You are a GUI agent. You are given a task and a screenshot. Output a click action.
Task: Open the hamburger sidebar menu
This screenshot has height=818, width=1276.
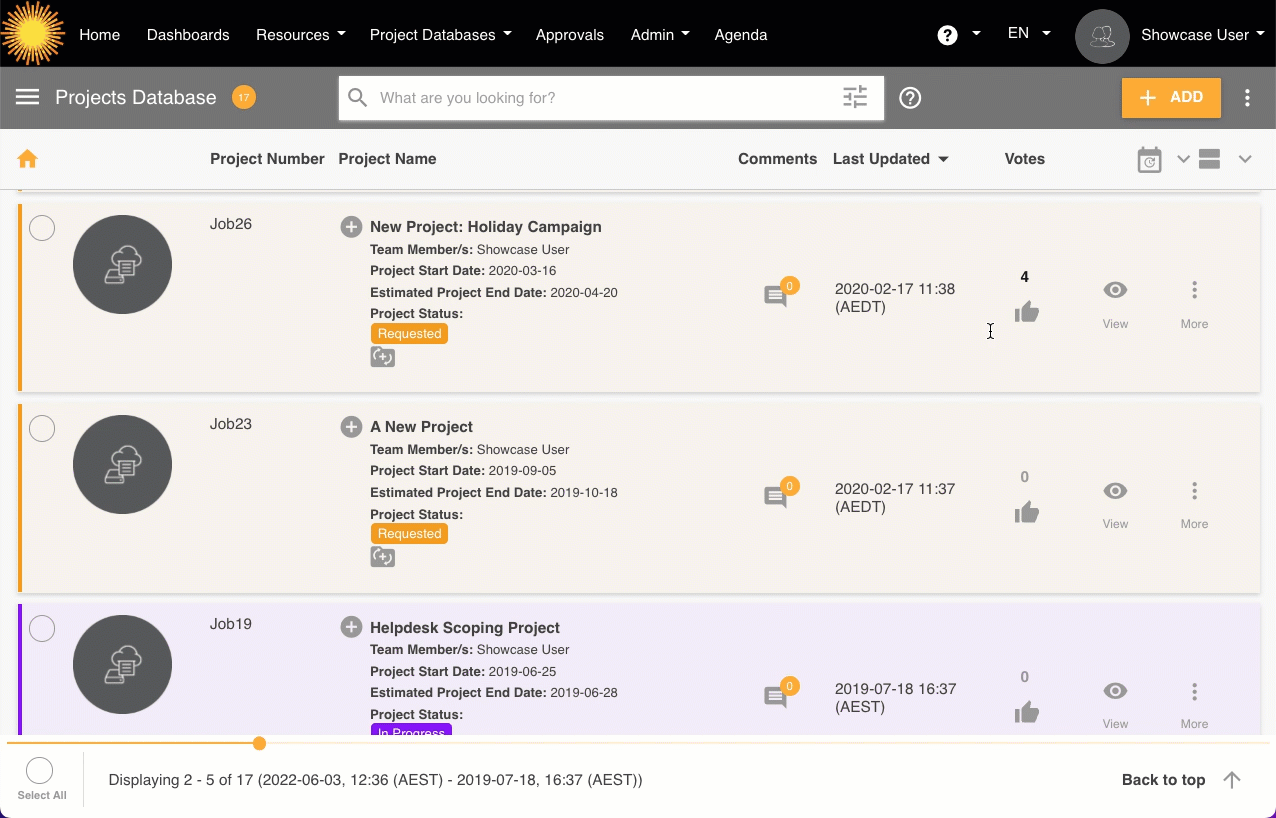pos(27,97)
